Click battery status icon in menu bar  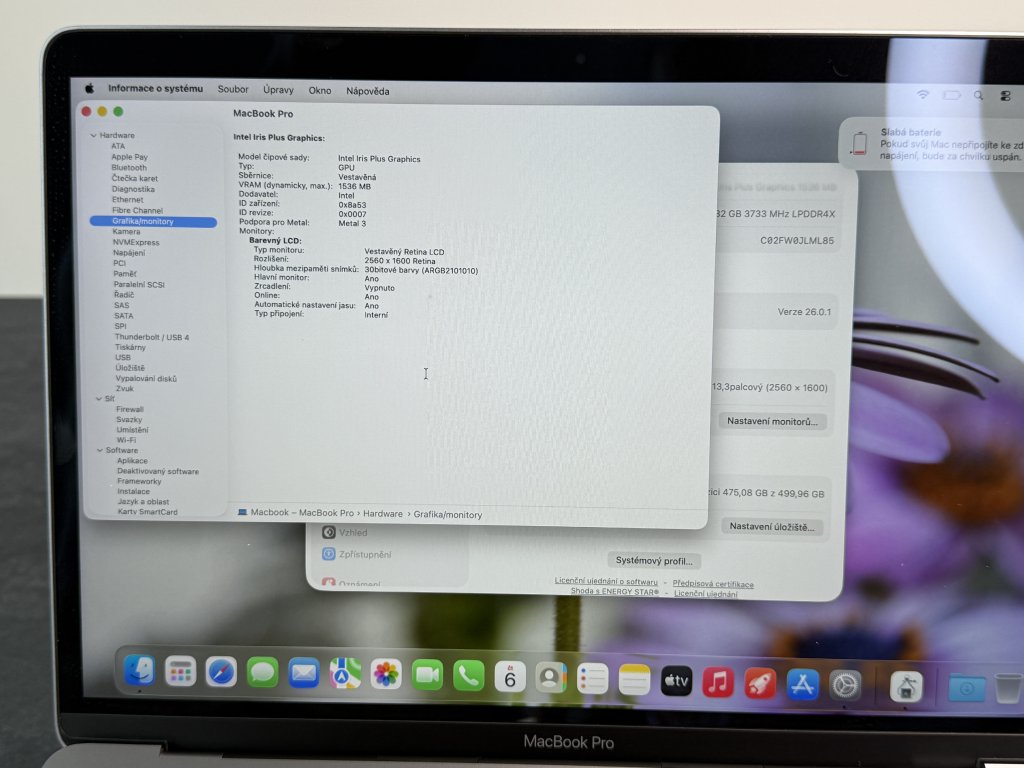point(952,95)
